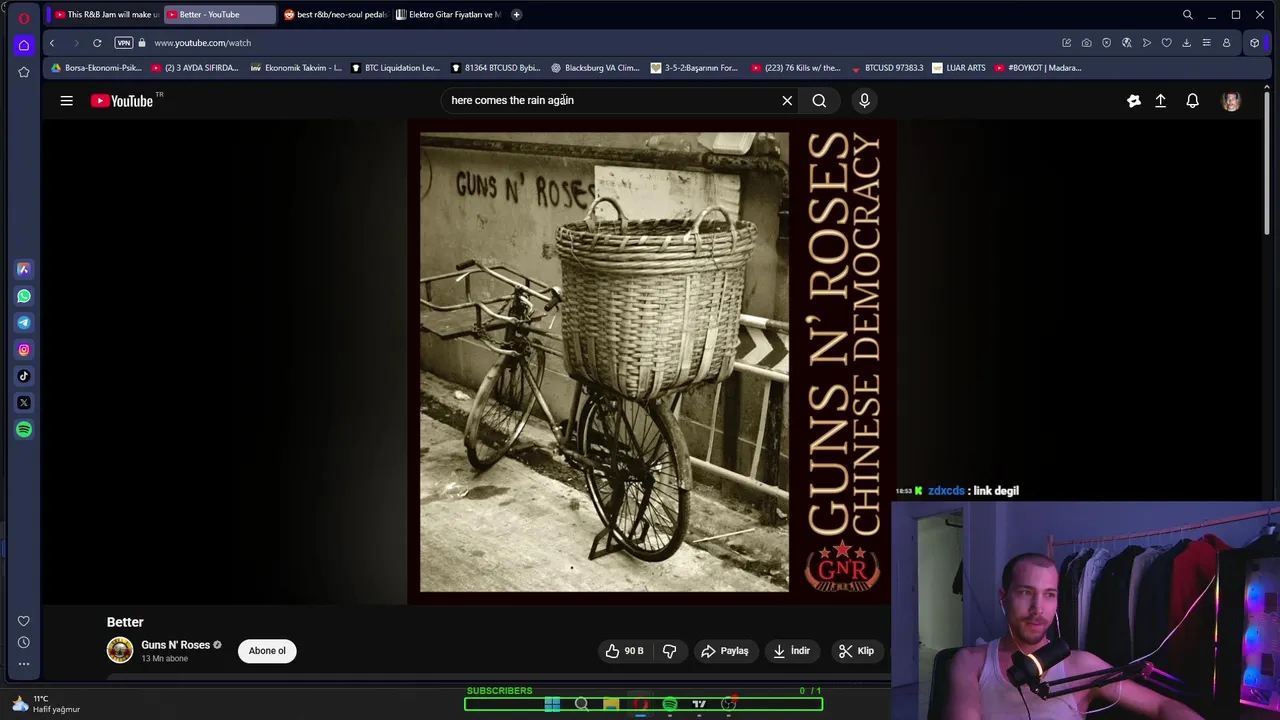Open YouTube notifications bell

[x=1192, y=101]
